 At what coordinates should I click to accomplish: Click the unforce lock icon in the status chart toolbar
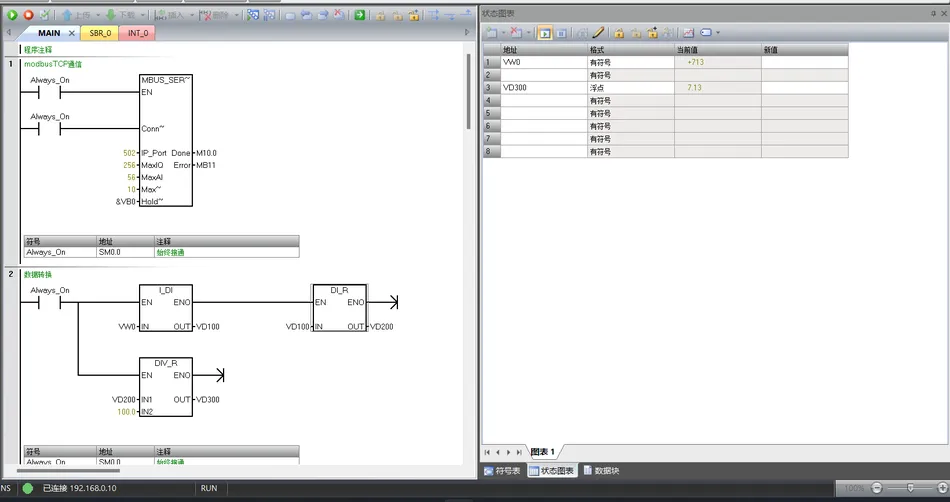[x=636, y=33]
